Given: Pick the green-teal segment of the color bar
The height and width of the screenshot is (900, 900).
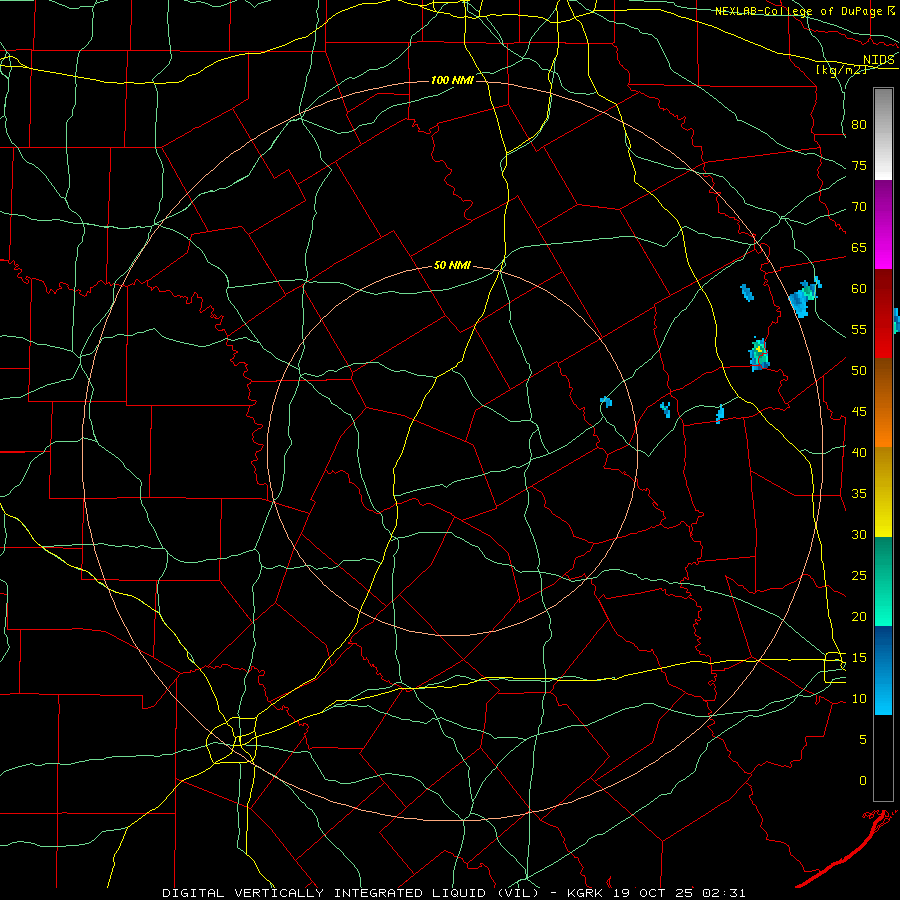Looking at the screenshot, I should pos(883,581).
